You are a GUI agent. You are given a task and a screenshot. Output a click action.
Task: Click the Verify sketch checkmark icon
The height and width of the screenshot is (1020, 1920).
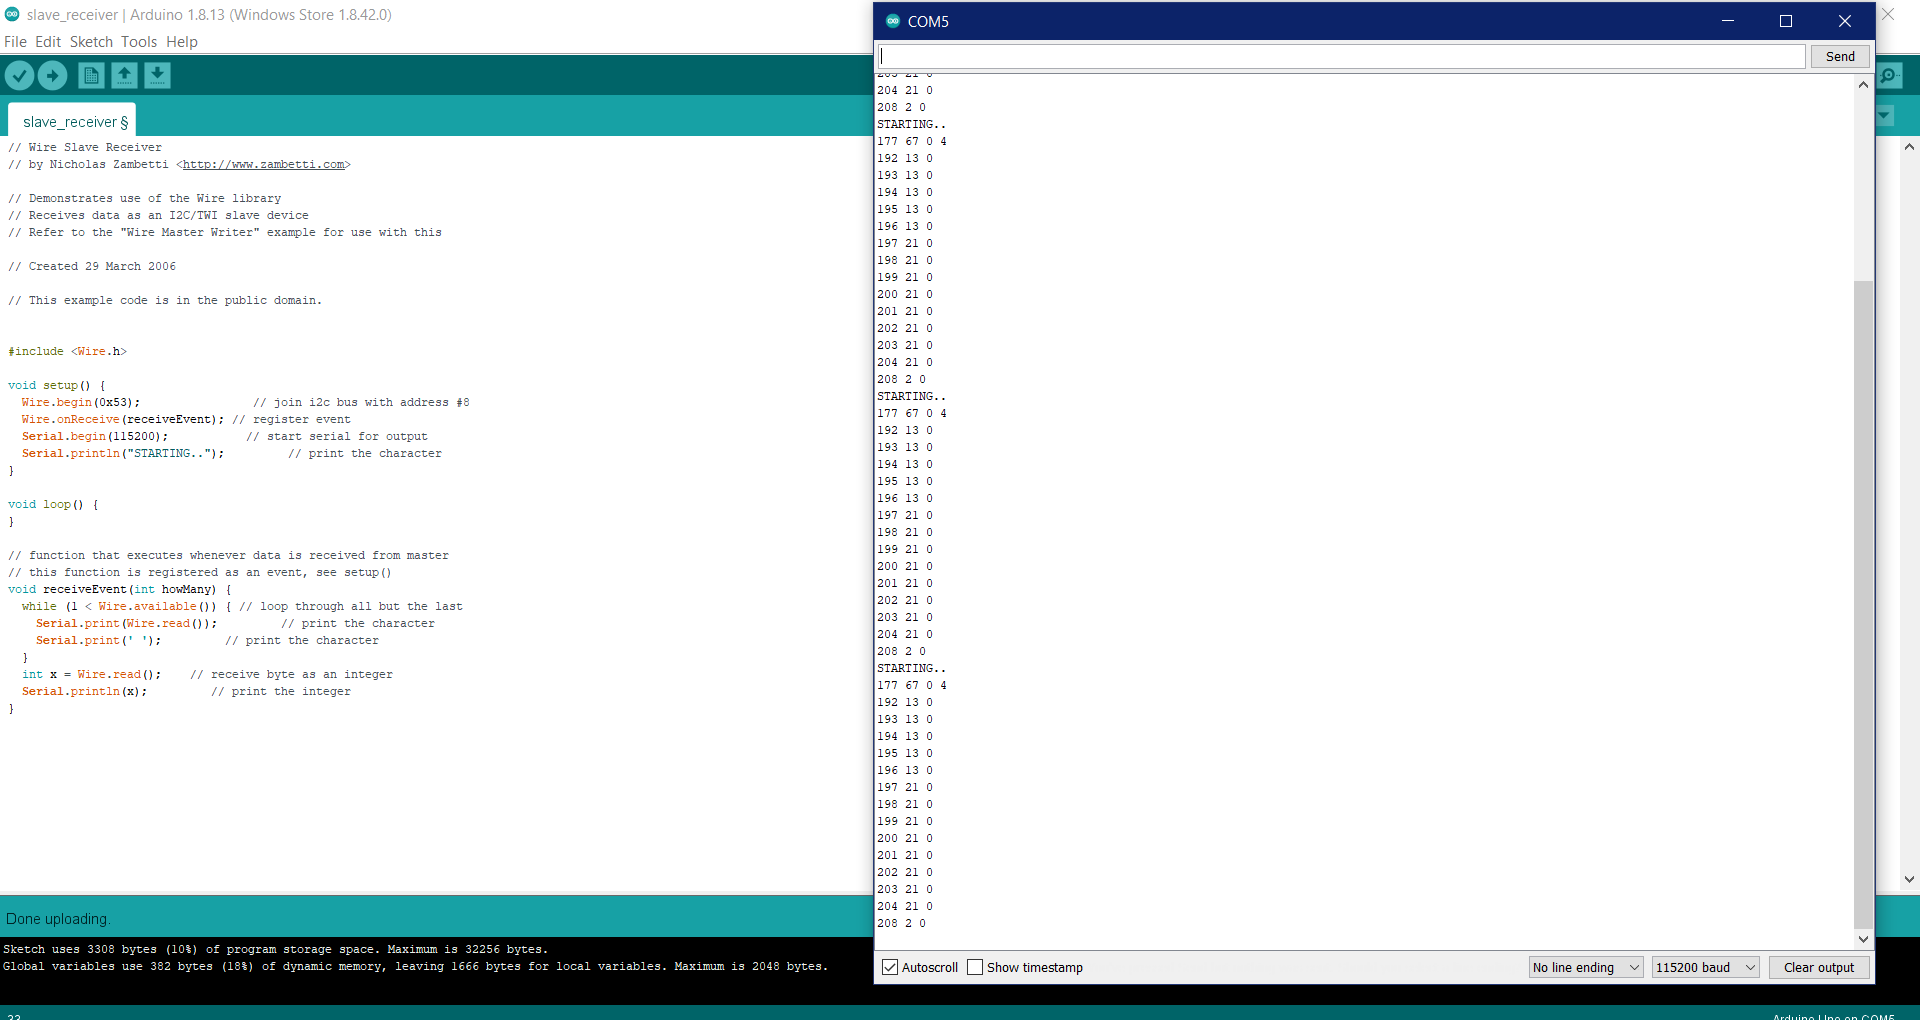point(19,75)
